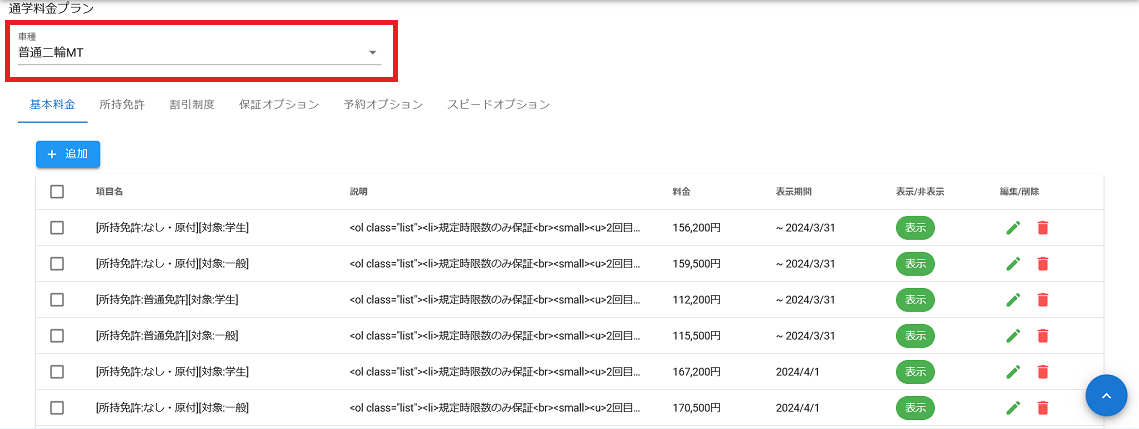This screenshot has width=1139, height=429.
Task: Click the dropdown arrow beside 普通二輪MT
Action: tap(372, 52)
